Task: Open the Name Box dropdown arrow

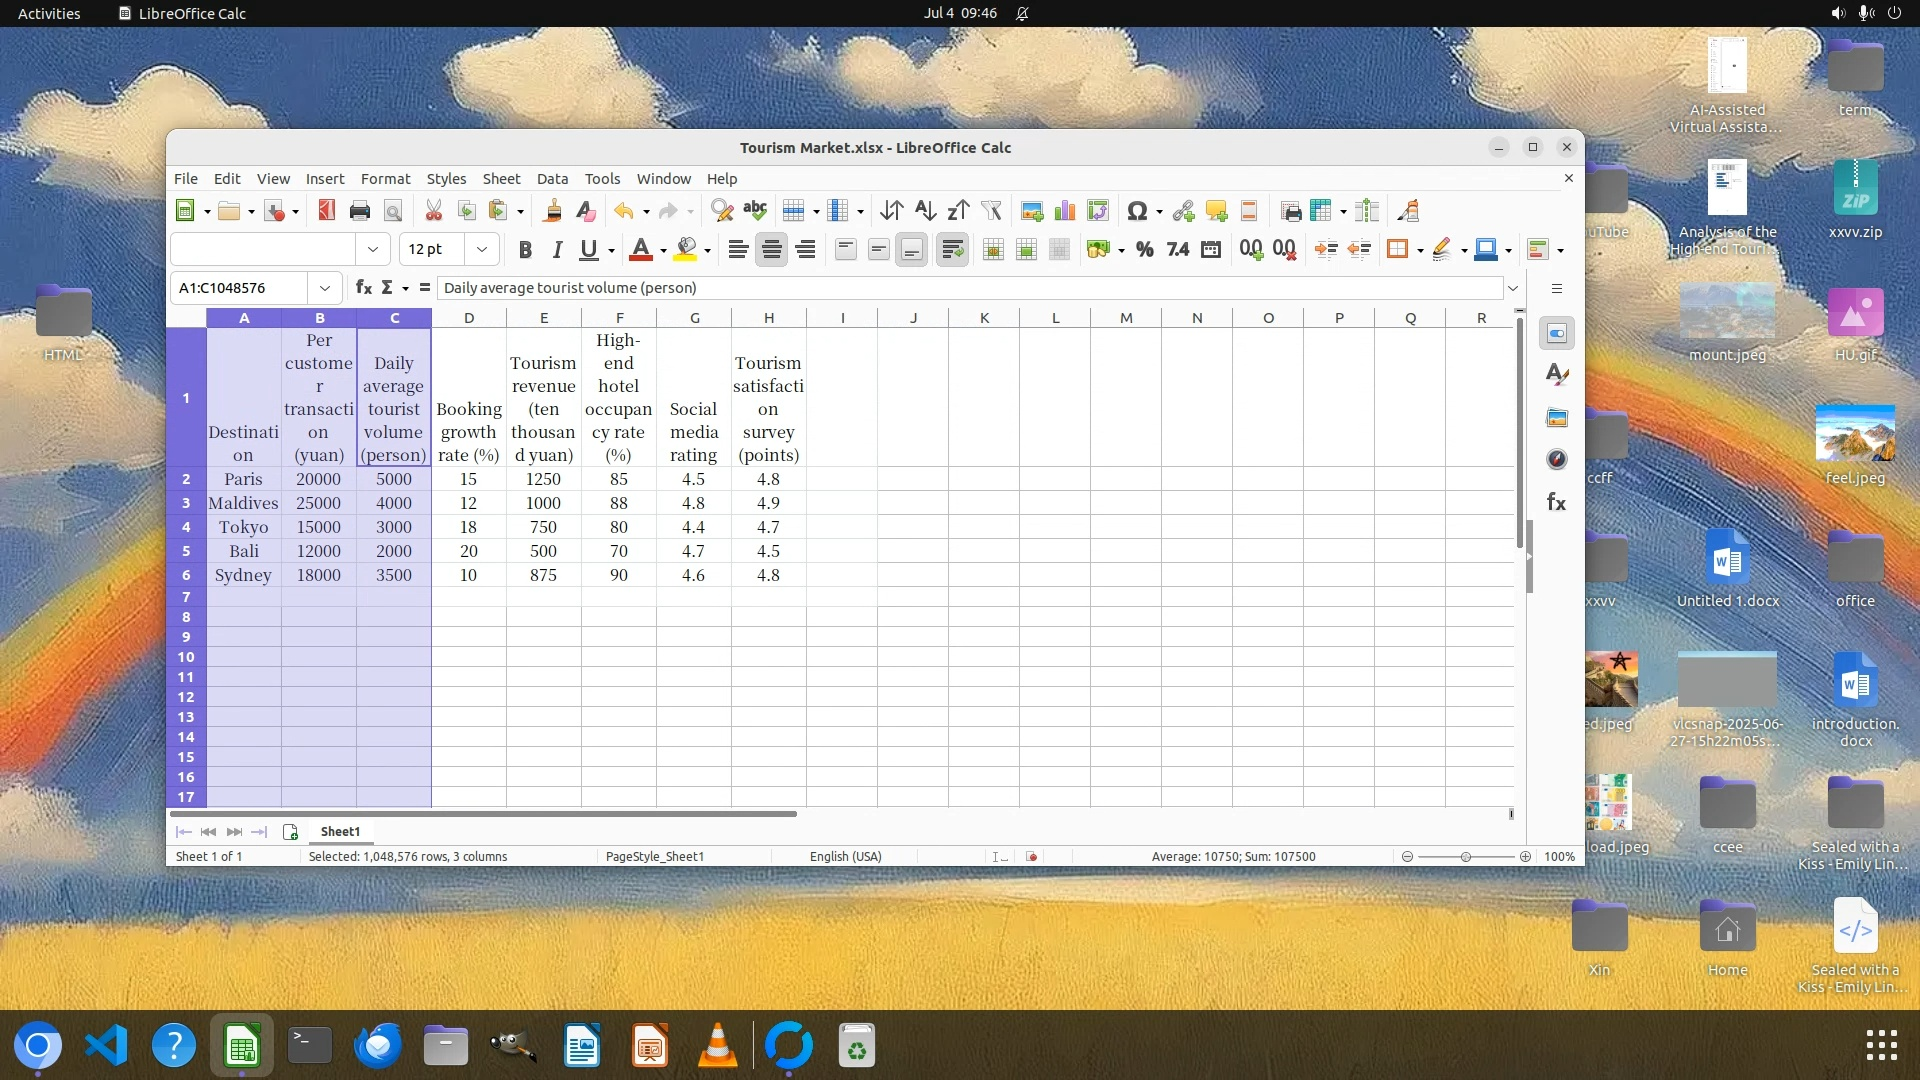Action: point(325,288)
